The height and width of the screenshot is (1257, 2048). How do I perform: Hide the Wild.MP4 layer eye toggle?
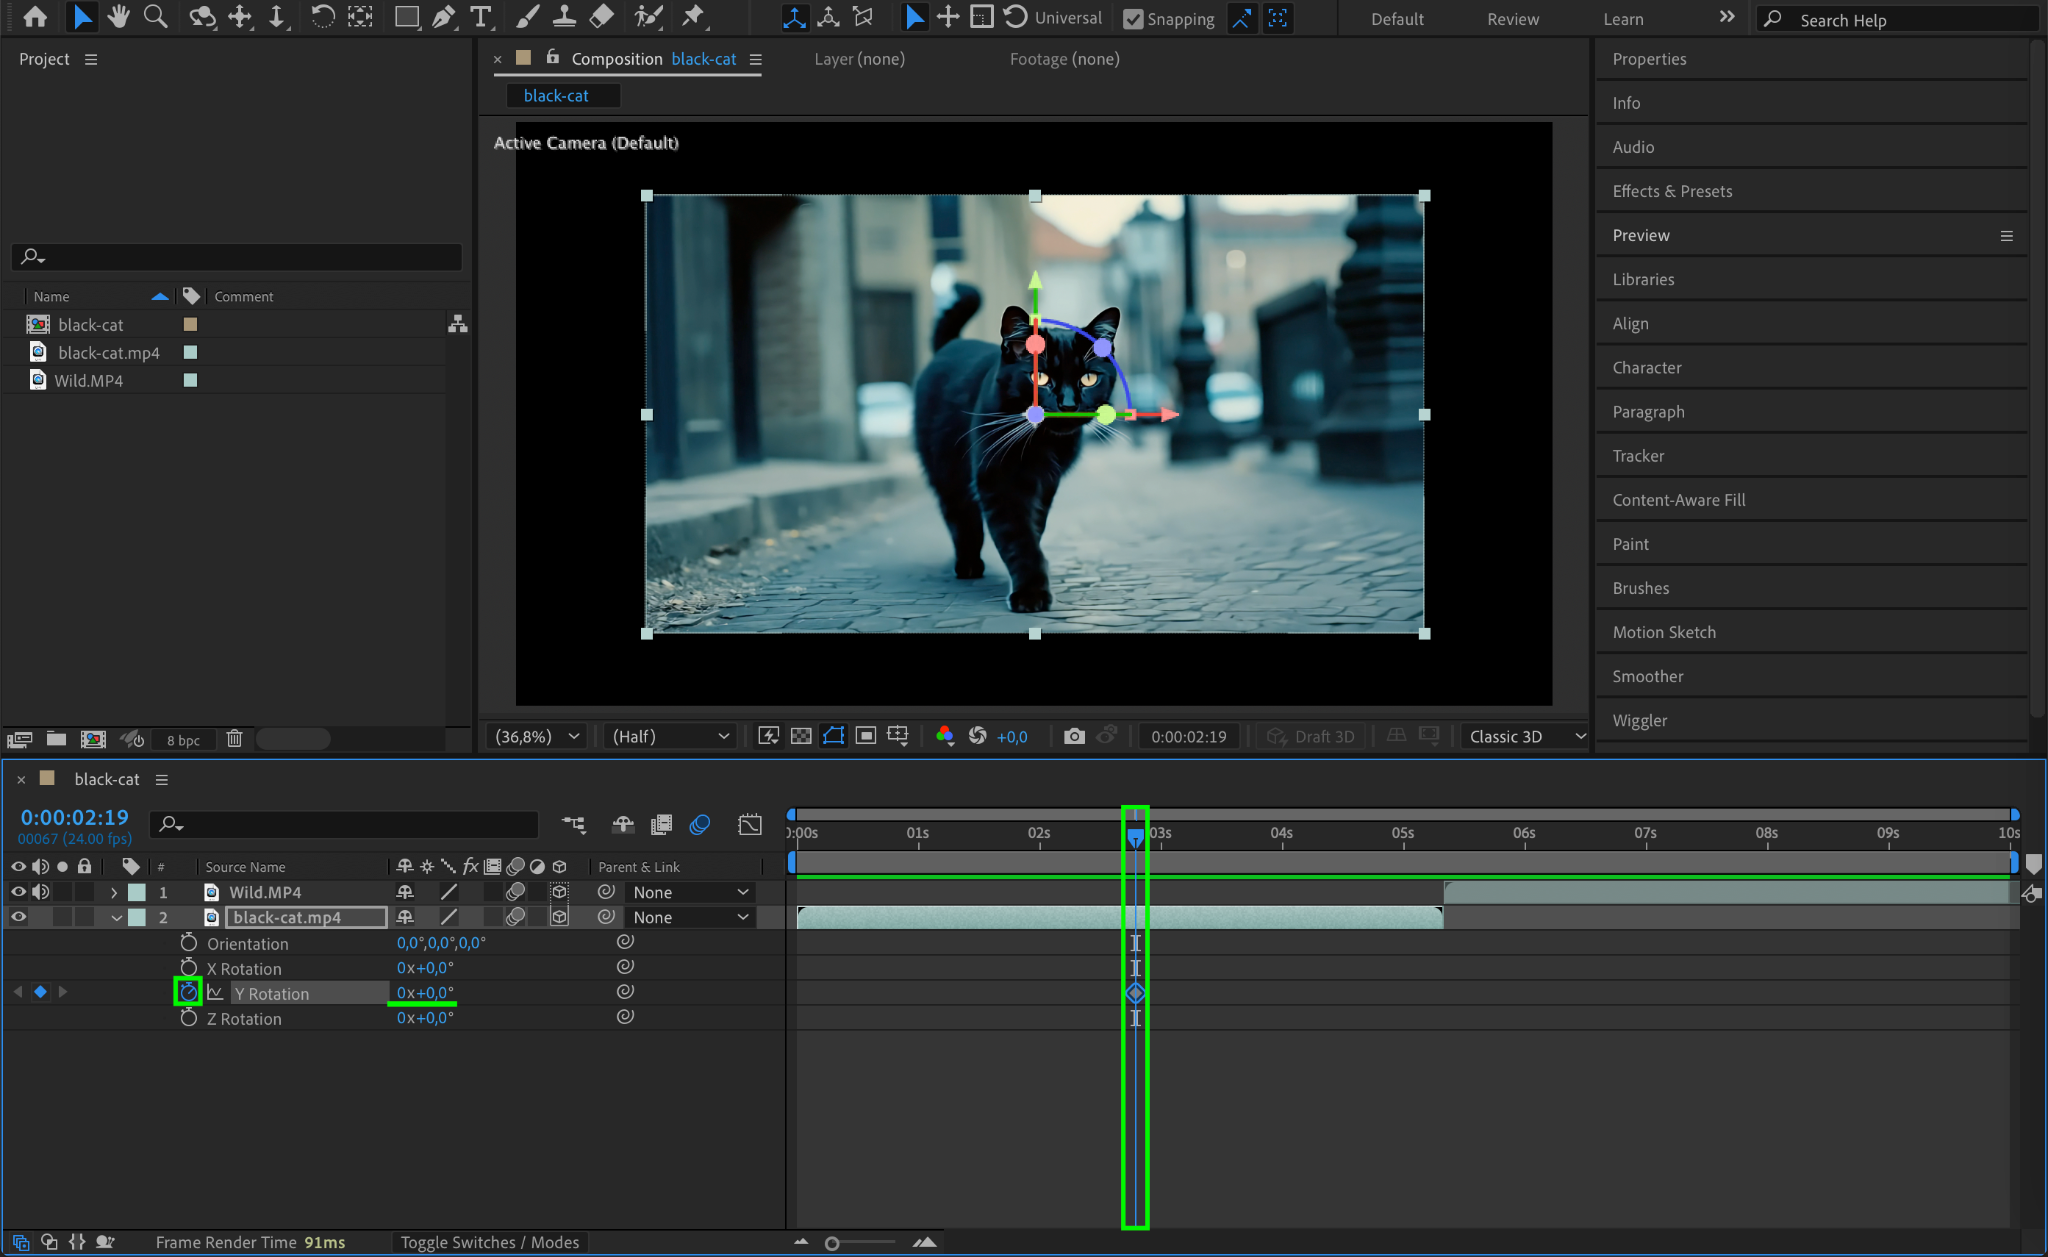(18, 892)
